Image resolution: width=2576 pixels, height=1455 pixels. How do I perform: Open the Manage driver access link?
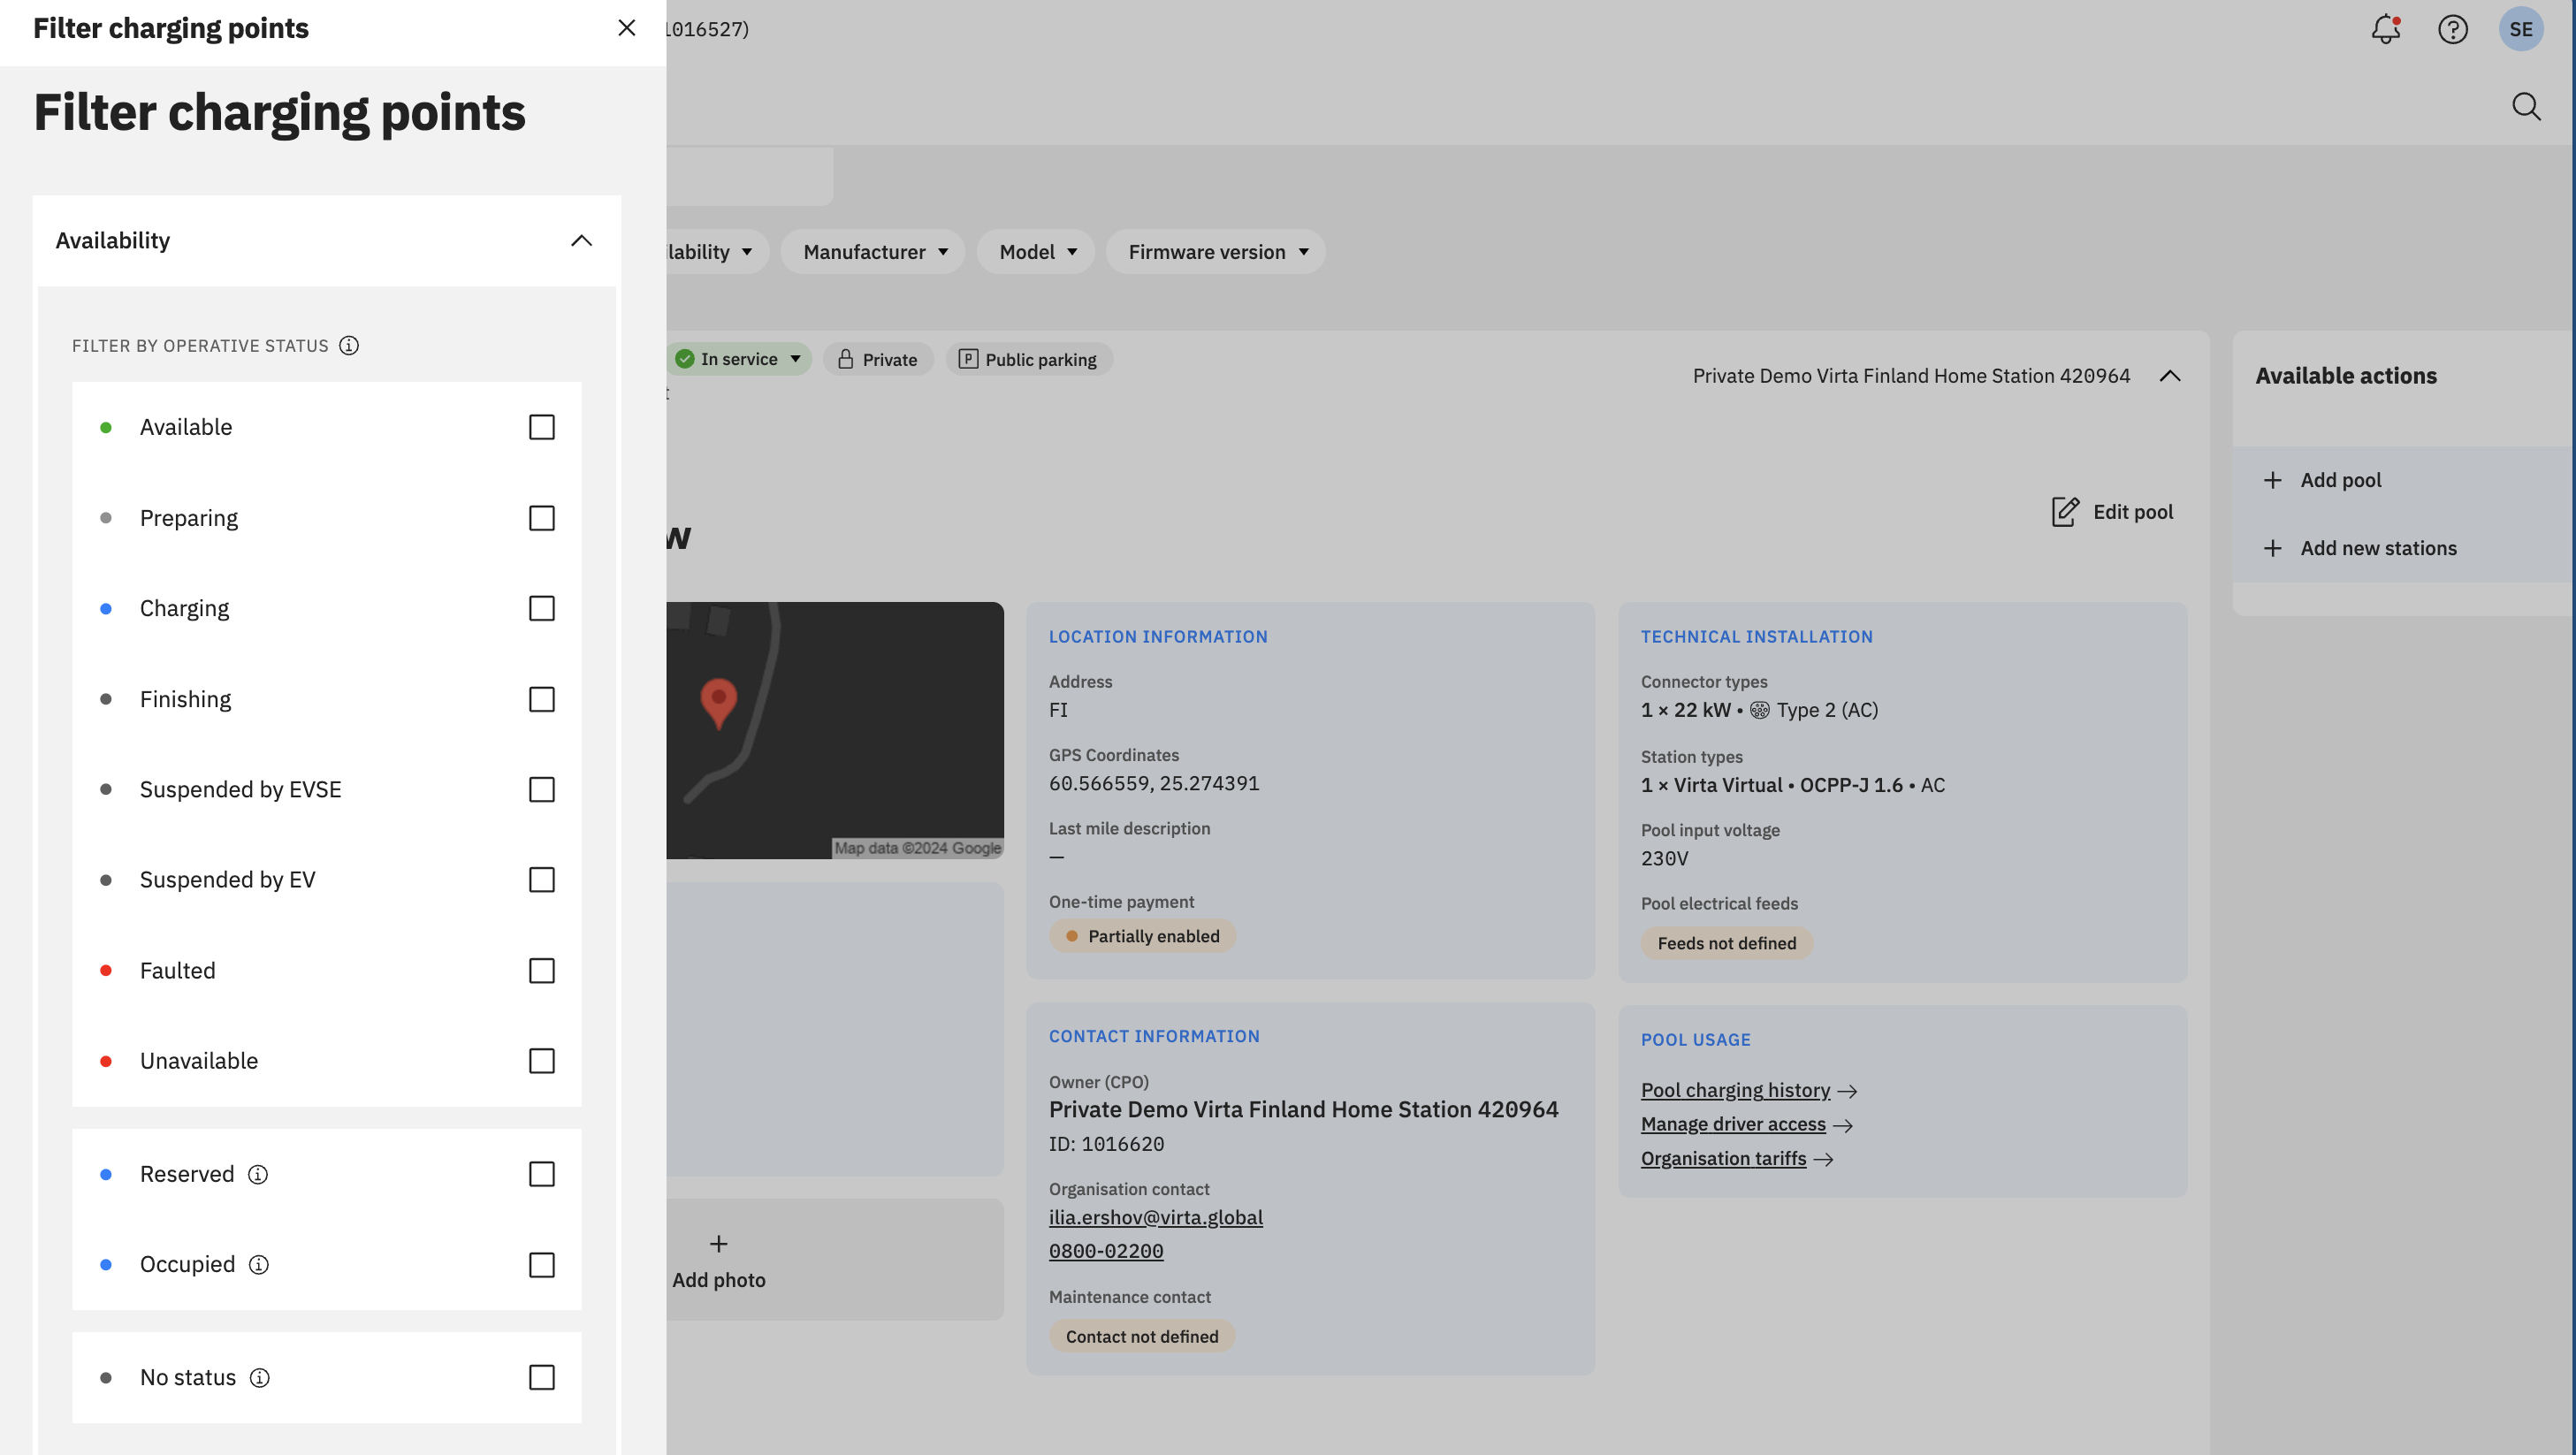[x=1733, y=1125]
